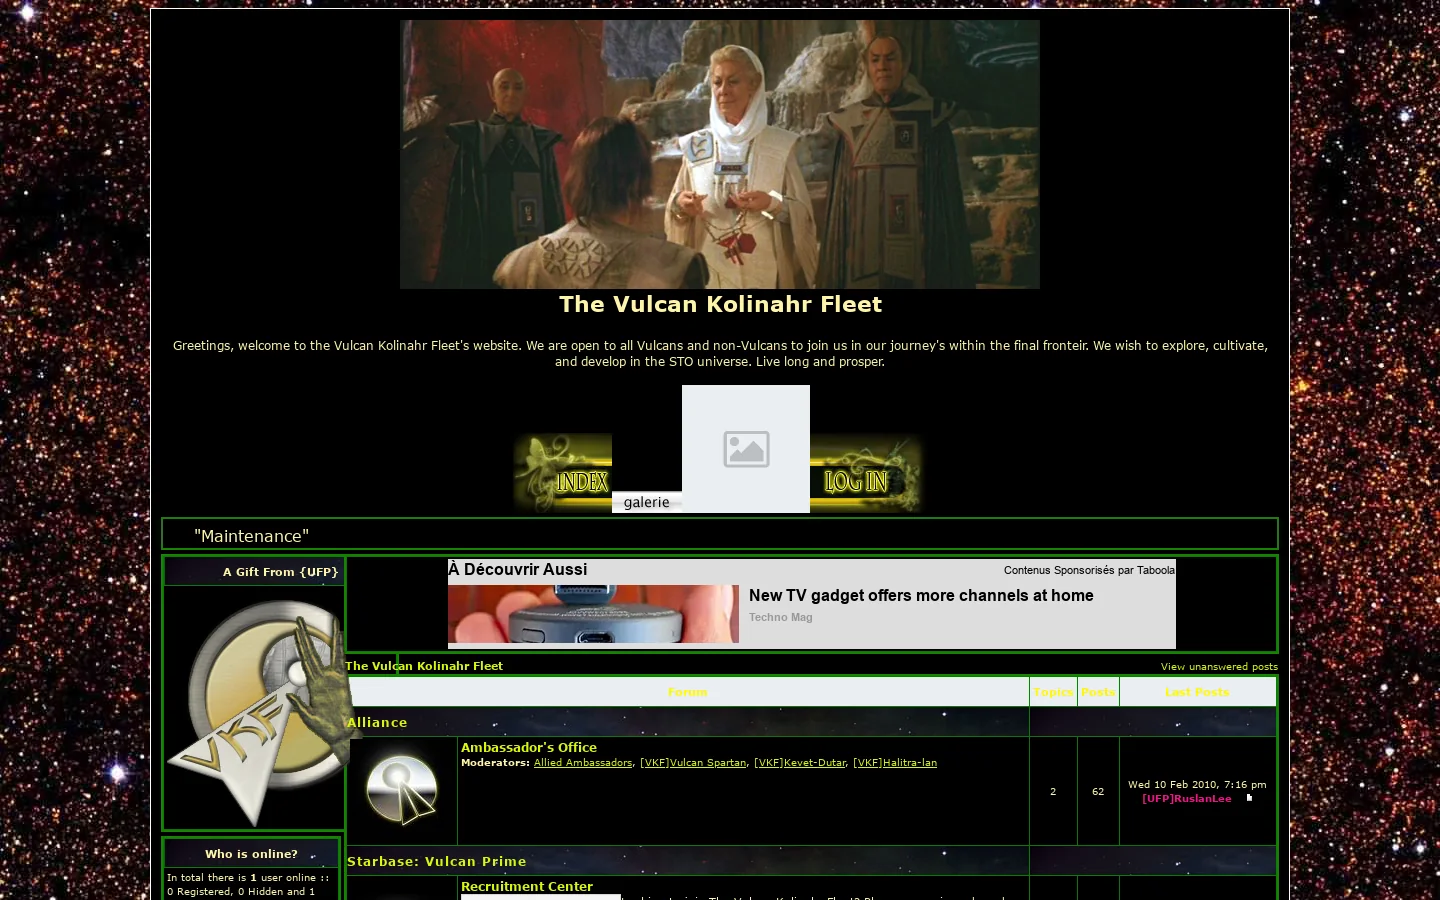Open [VKF]Halitra-lan moderator profile

[895, 763]
